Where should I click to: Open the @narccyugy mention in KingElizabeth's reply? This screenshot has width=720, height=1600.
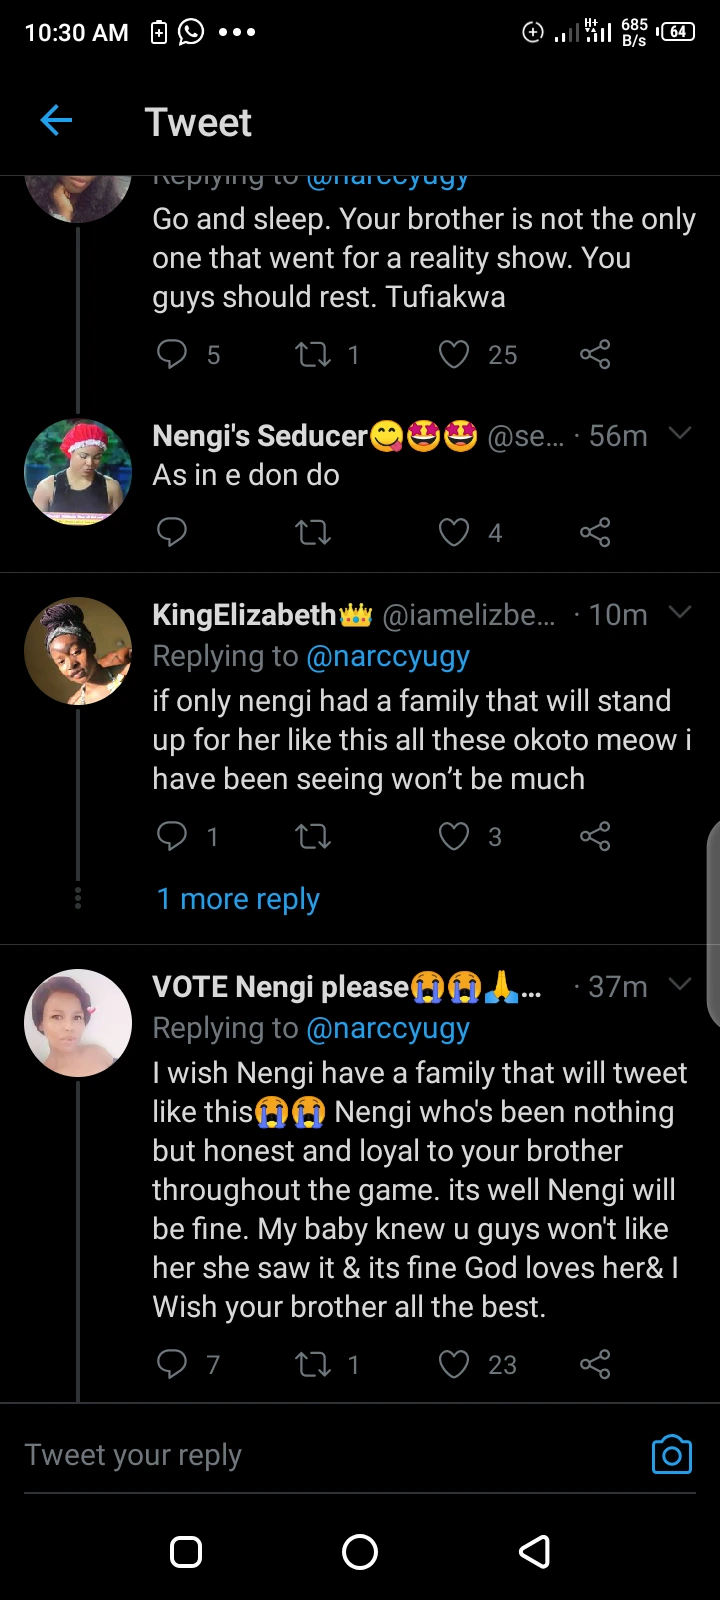click(x=388, y=657)
